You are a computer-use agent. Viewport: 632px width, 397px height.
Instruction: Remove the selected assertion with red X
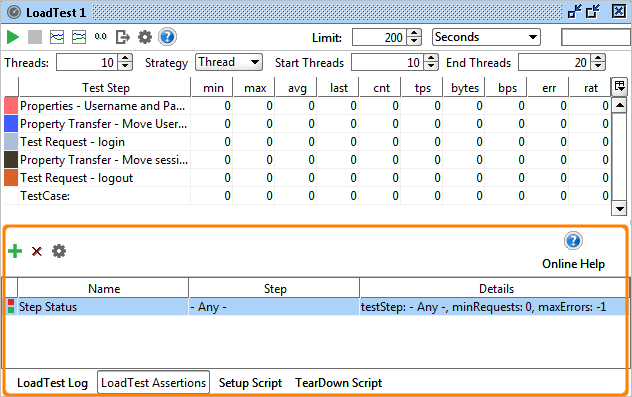[37, 252]
